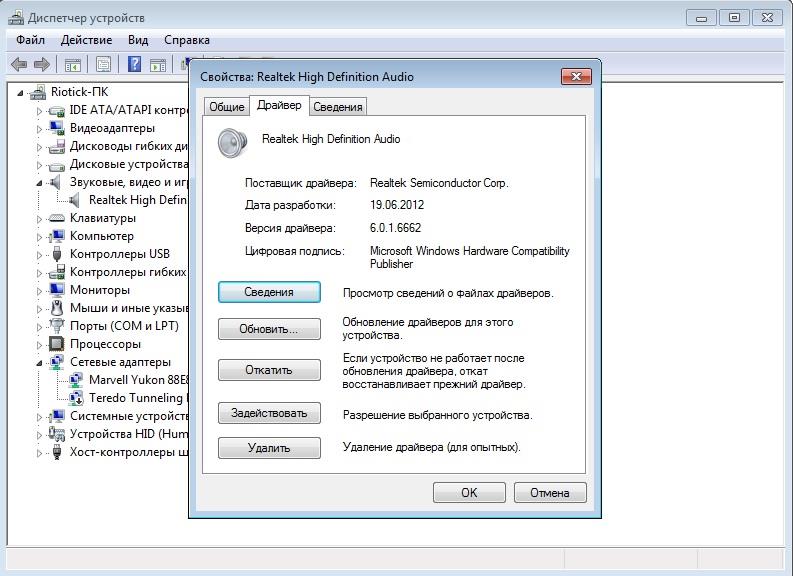Click the properties sheet toolbar icon

tap(102, 65)
